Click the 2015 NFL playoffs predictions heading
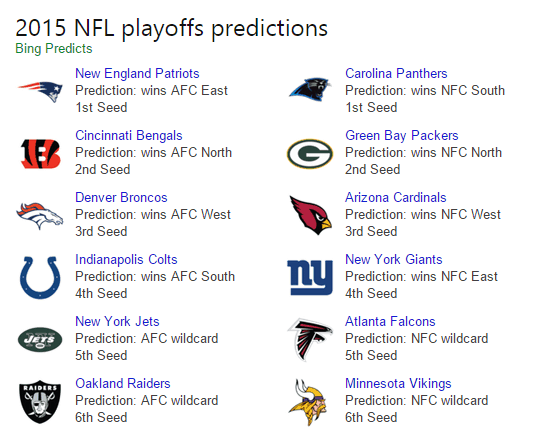Image resolution: width=534 pixels, height=432 pixels. pos(171,28)
